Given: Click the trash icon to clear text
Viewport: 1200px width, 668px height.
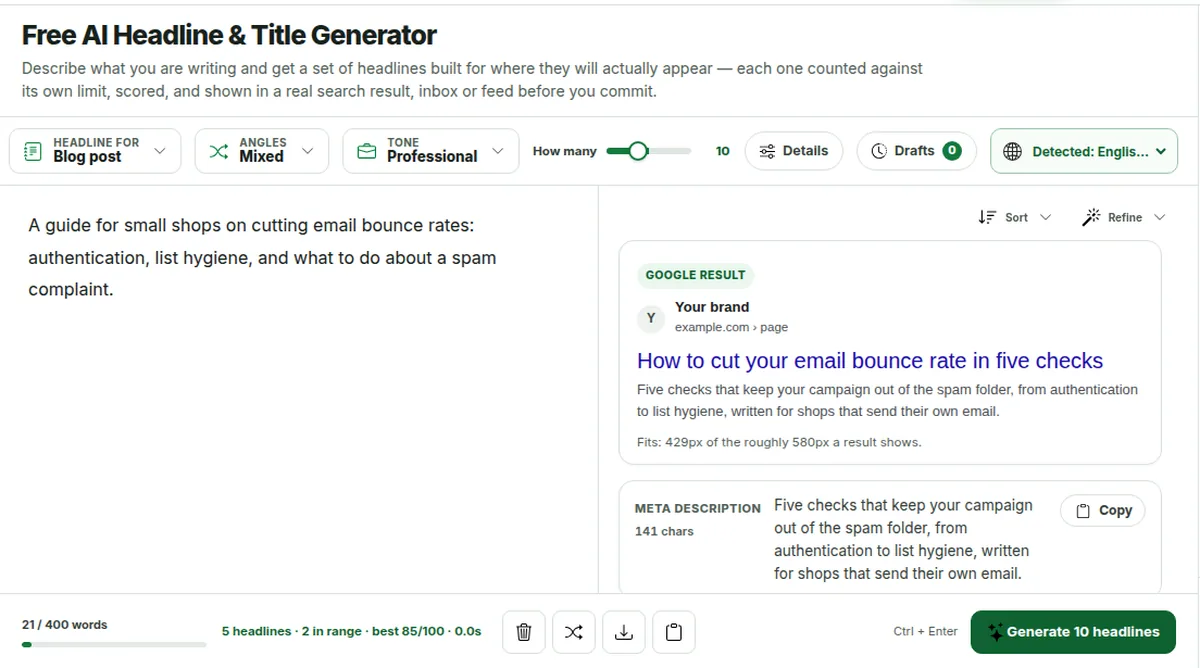Looking at the screenshot, I should [523, 632].
